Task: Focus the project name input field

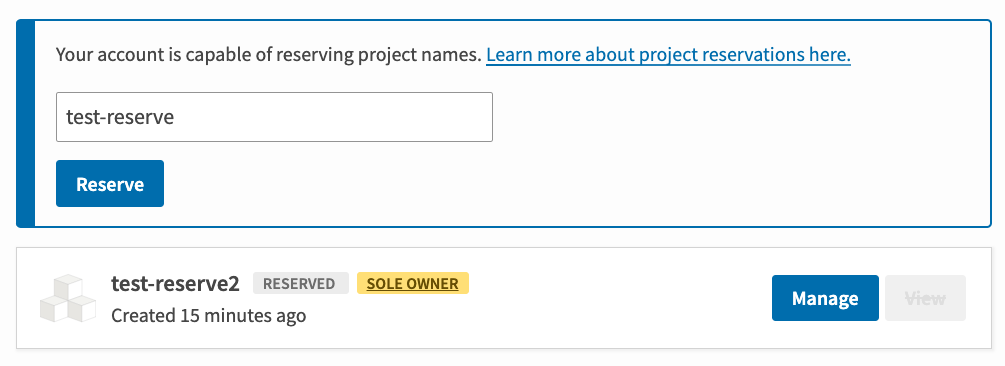Action: pos(274,117)
